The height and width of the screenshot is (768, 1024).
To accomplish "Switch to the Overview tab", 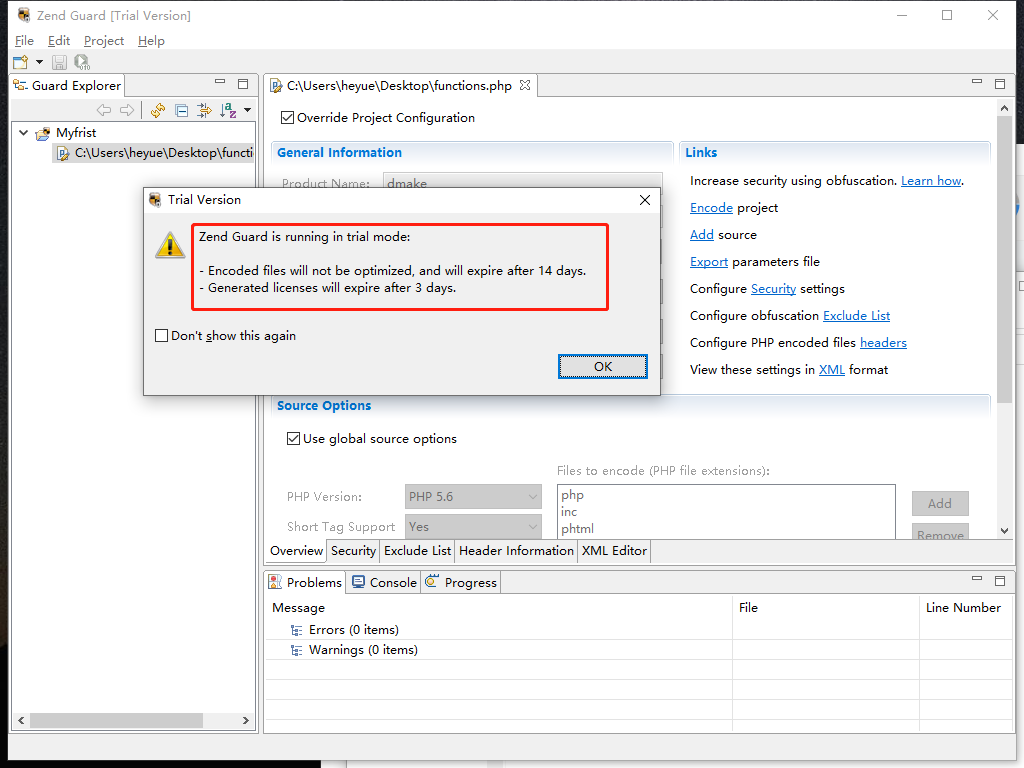I will (296, 551).
